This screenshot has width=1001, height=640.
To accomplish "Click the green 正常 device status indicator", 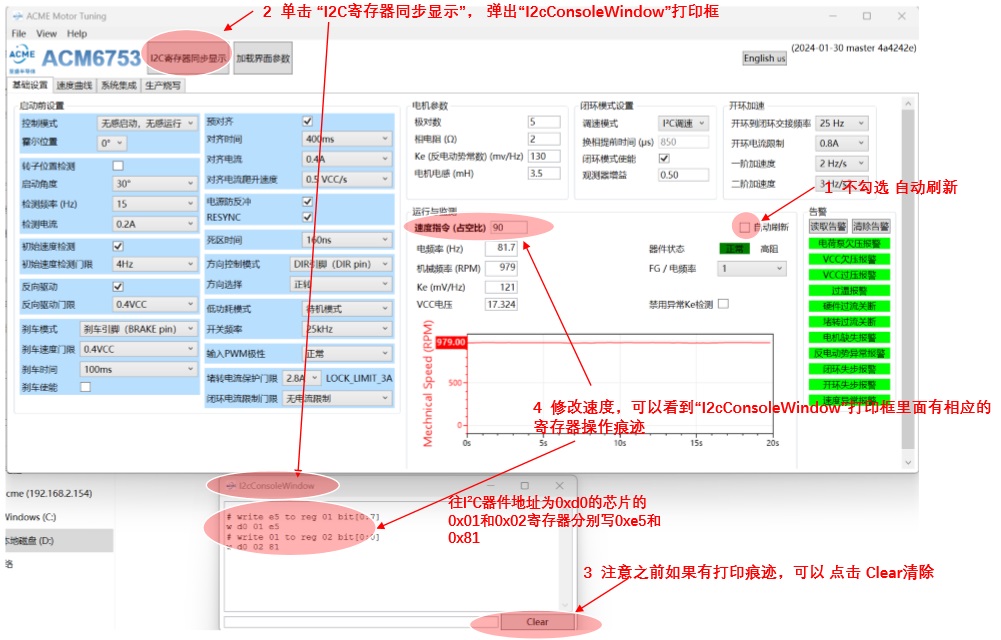I will click(734, 249).
